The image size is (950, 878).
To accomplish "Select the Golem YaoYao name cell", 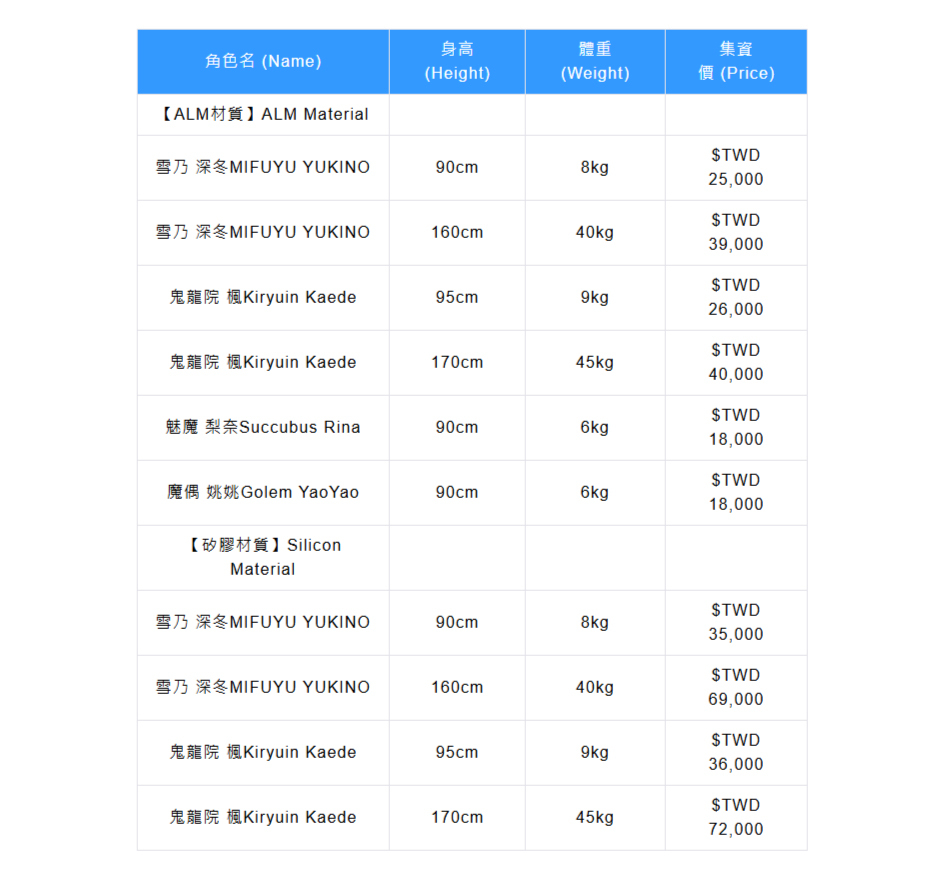I will pos(263,492).
